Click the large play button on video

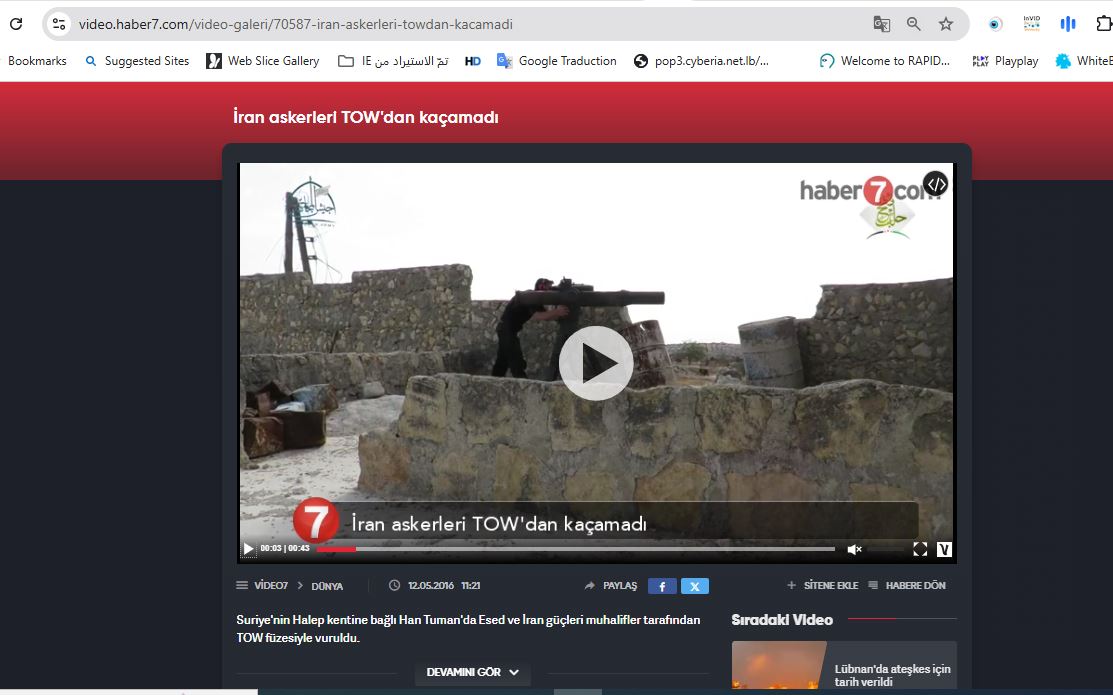point(596,363)
